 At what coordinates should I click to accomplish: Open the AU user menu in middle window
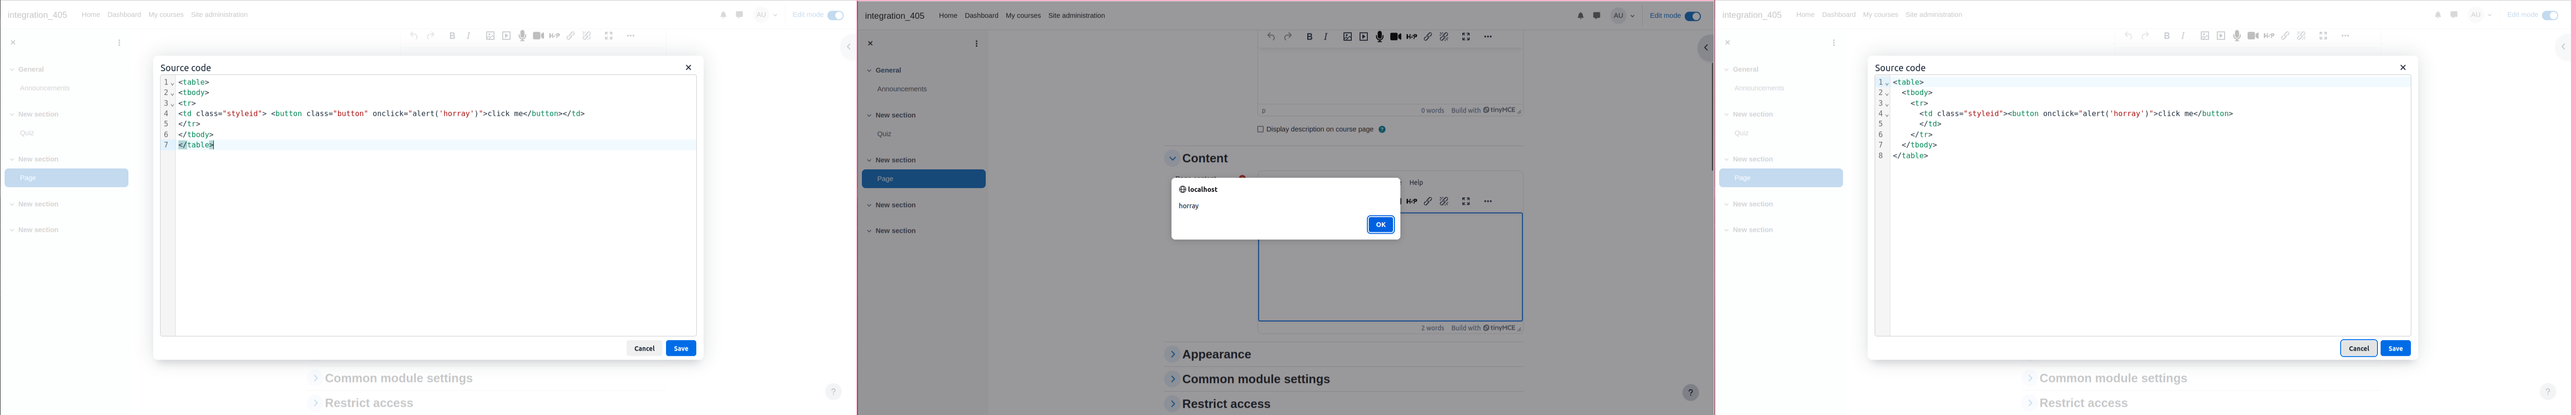[1623, 16]
